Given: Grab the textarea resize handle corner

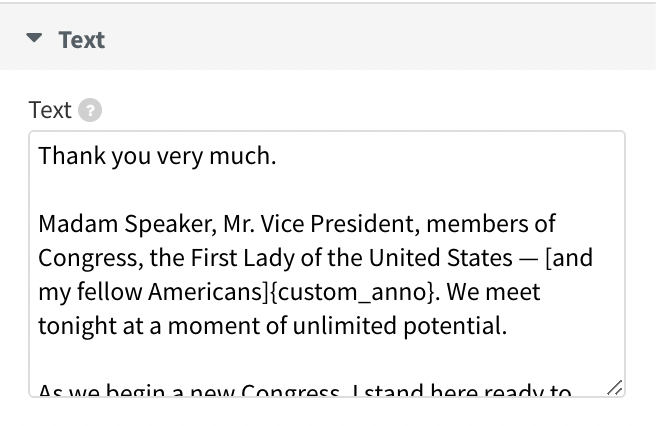Looking at the screenshot, I should point(615,388).
